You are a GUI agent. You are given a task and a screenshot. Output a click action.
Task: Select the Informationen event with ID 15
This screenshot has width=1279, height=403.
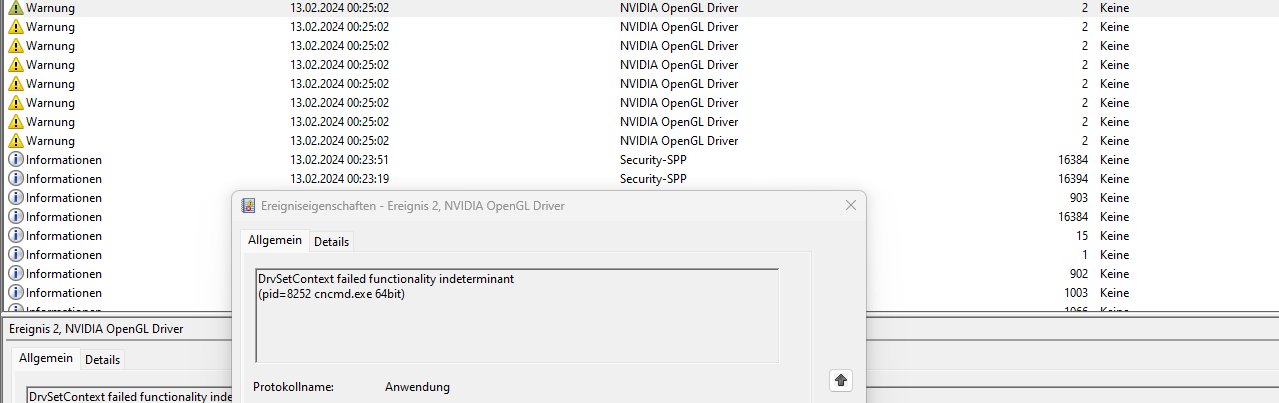click(x=639, y=236)
